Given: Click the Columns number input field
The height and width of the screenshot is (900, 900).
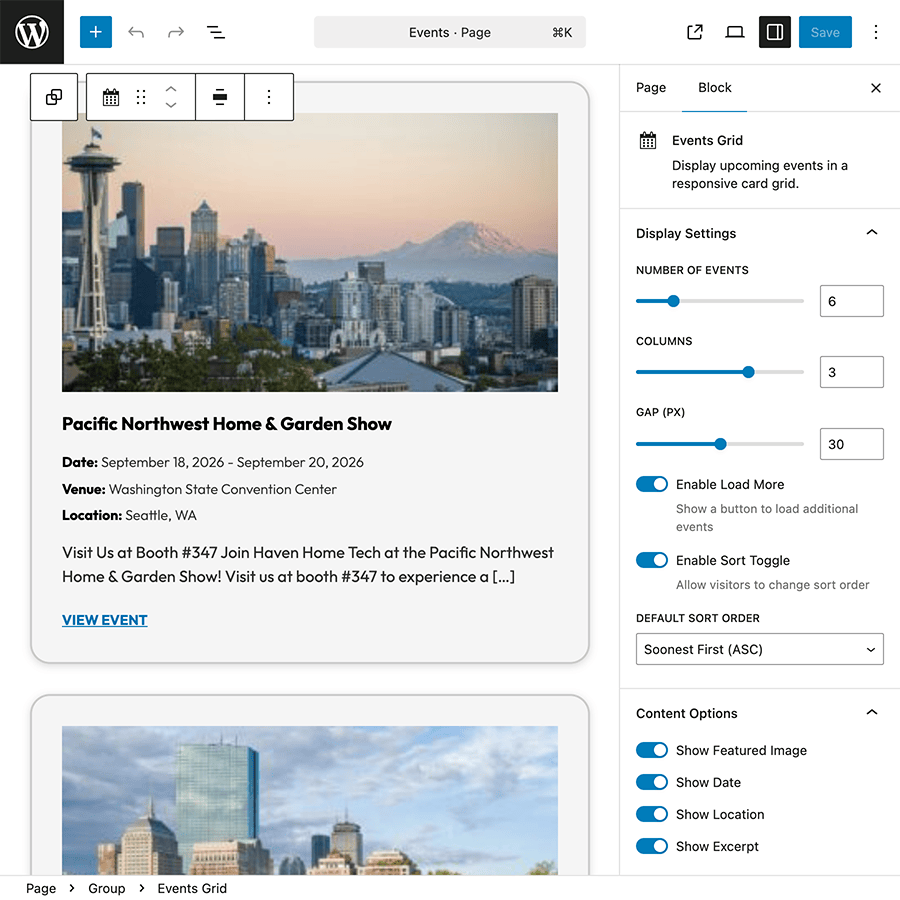Looking at the screenshot, I should (x=851, y=372).
